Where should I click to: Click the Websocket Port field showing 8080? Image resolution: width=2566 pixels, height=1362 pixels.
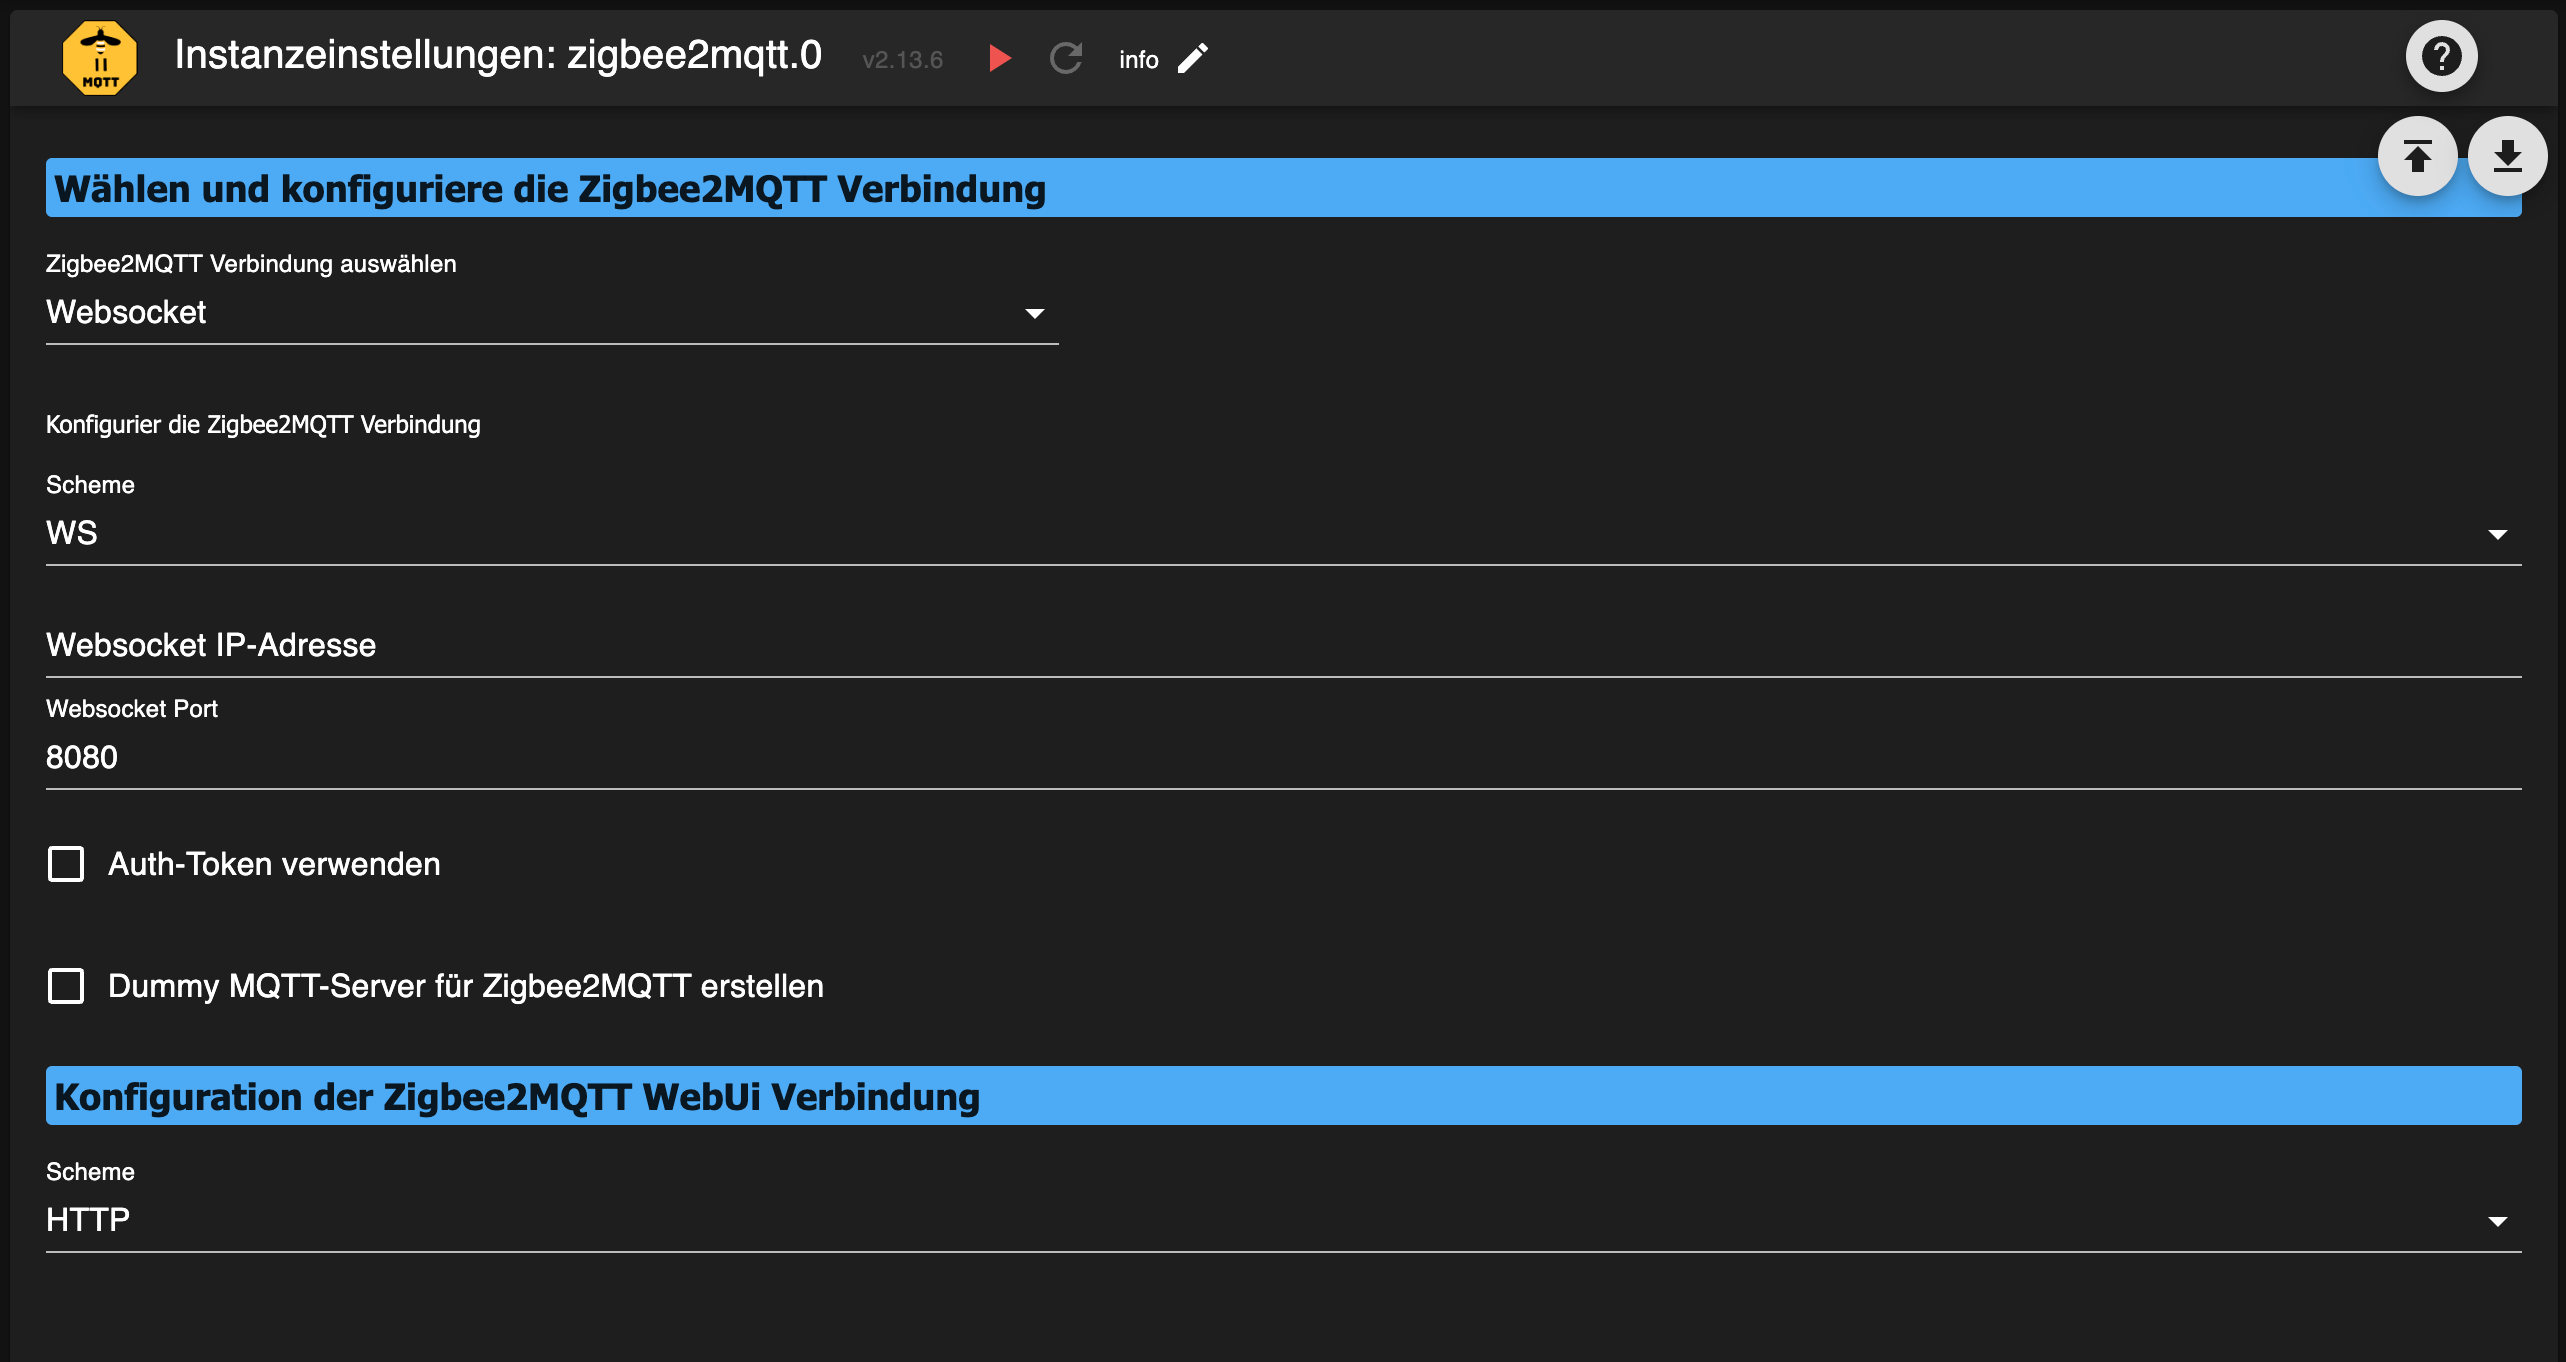pyautogui.click(x=1284, y=757)
